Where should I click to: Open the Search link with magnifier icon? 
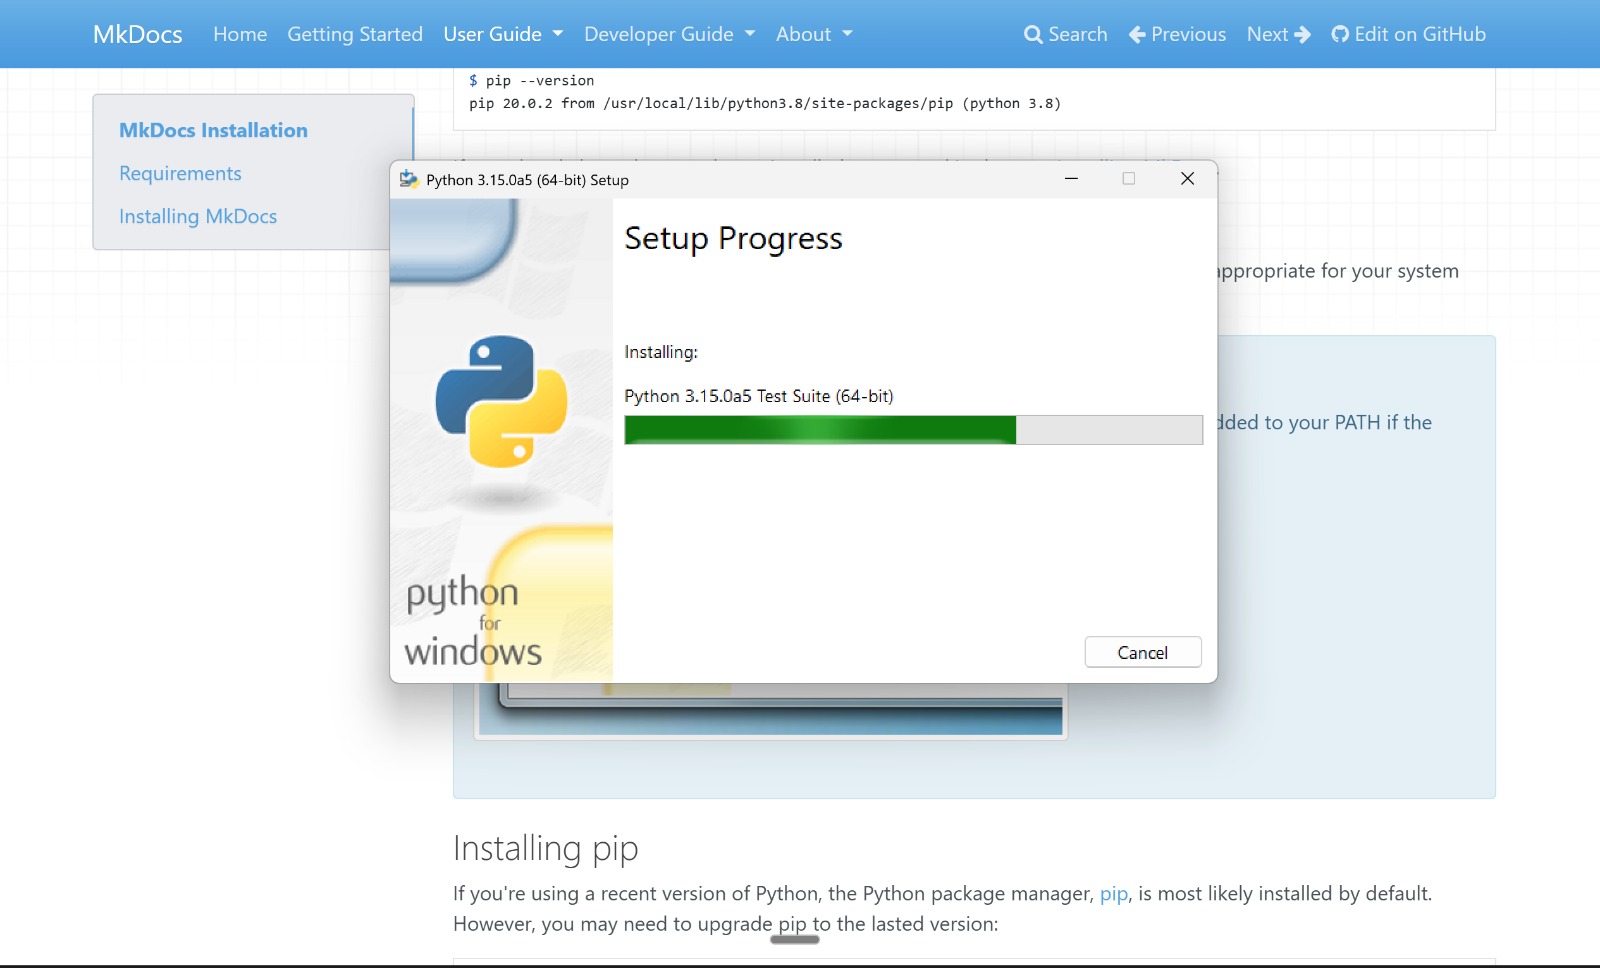click(x=1065, y=34)
